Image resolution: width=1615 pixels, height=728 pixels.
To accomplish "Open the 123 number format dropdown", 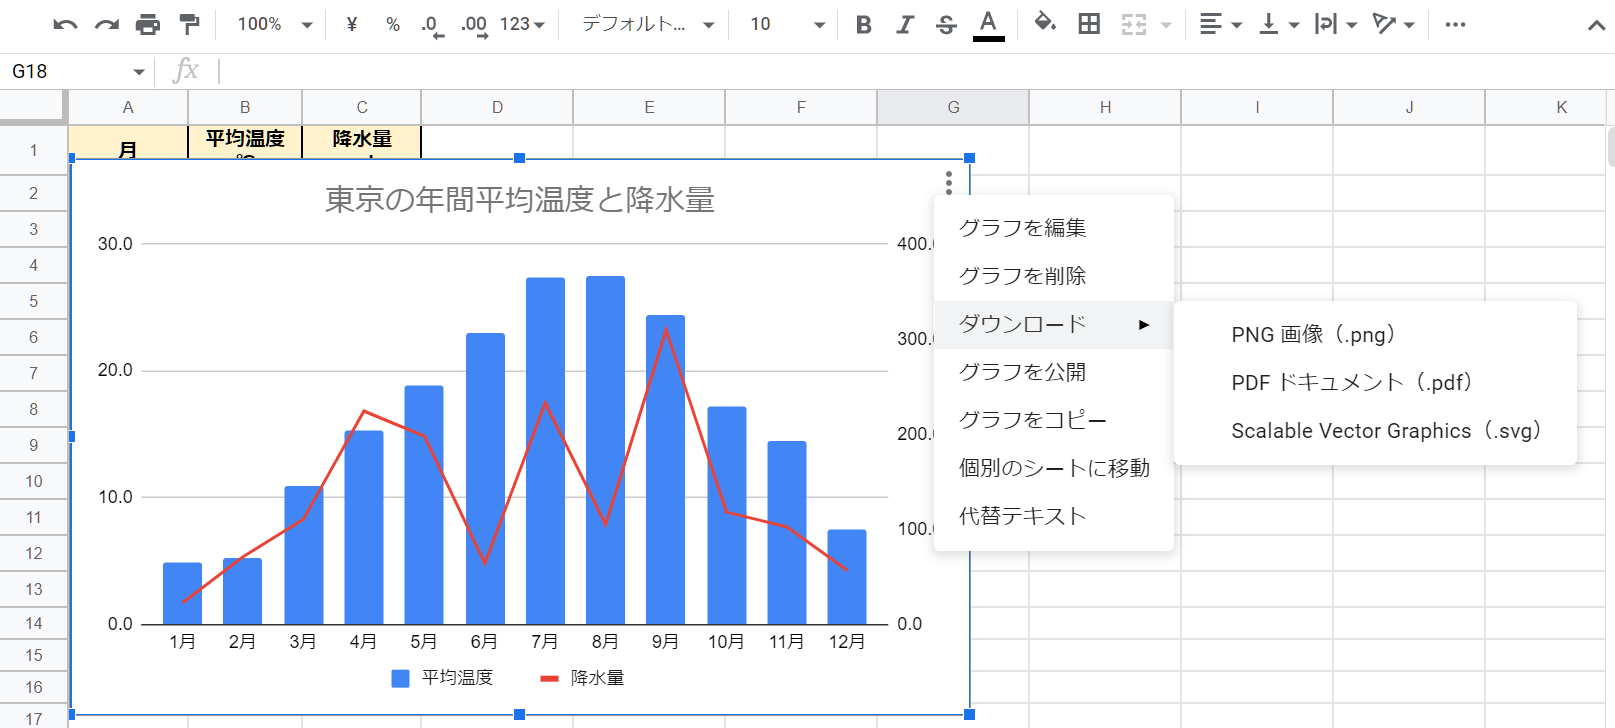I will (x=522, y=24).
